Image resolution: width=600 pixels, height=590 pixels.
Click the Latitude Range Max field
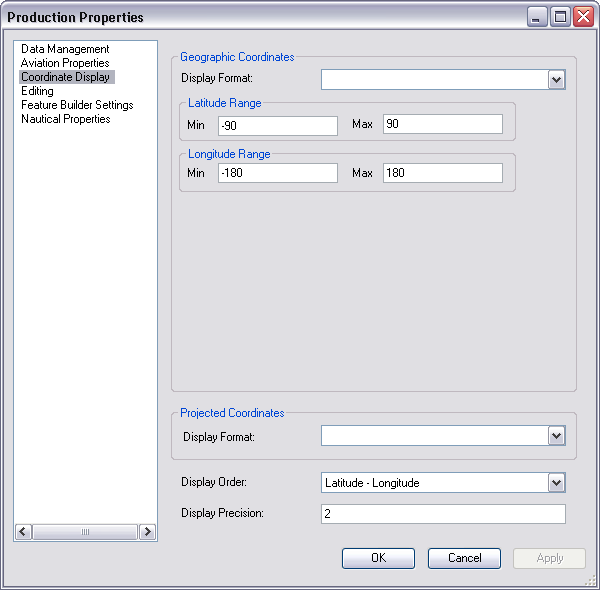tap(442, 124)
